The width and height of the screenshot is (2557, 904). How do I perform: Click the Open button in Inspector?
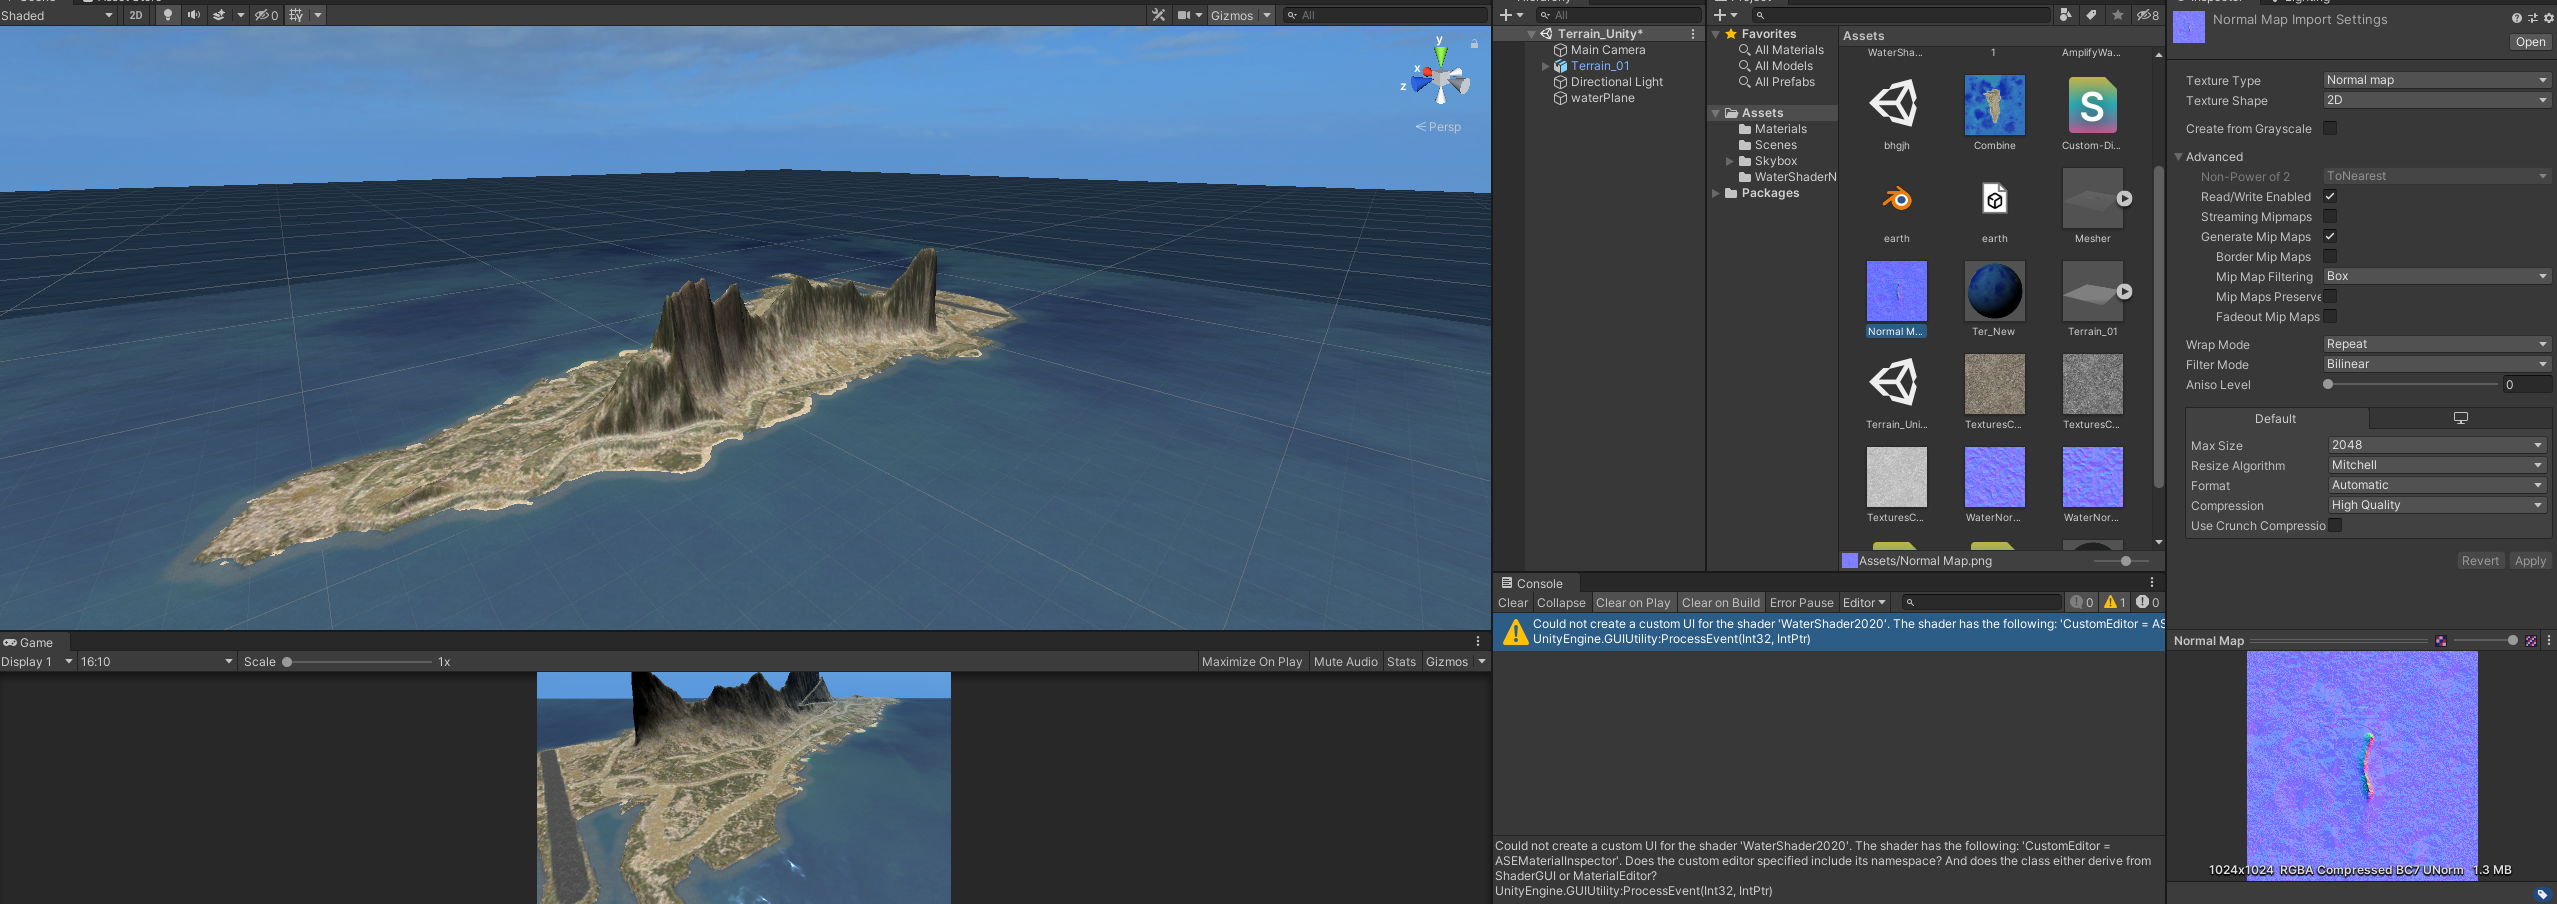point(2530,42)
